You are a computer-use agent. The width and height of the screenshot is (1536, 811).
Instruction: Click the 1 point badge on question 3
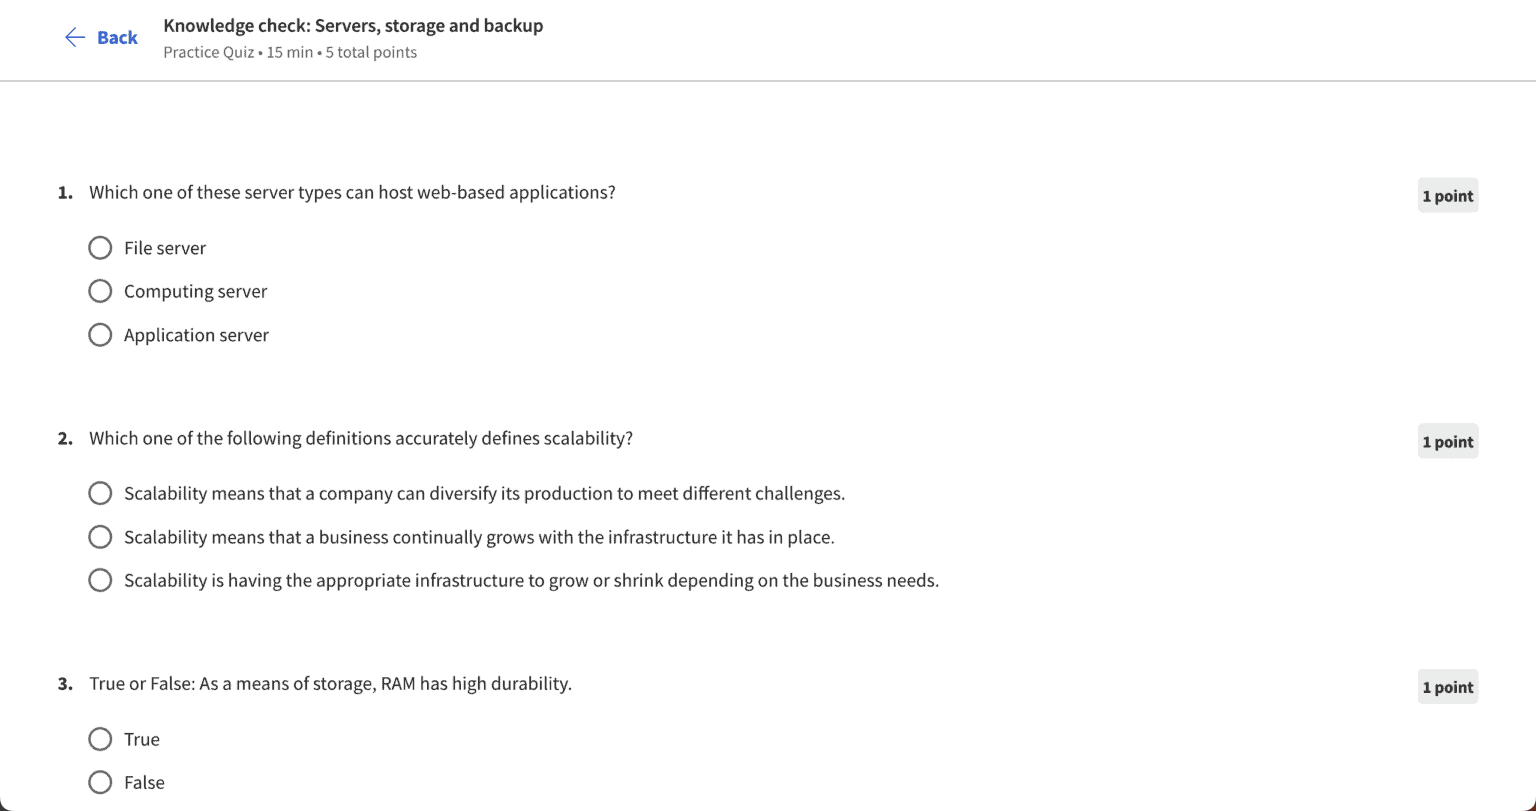(x=1447, y=687)
